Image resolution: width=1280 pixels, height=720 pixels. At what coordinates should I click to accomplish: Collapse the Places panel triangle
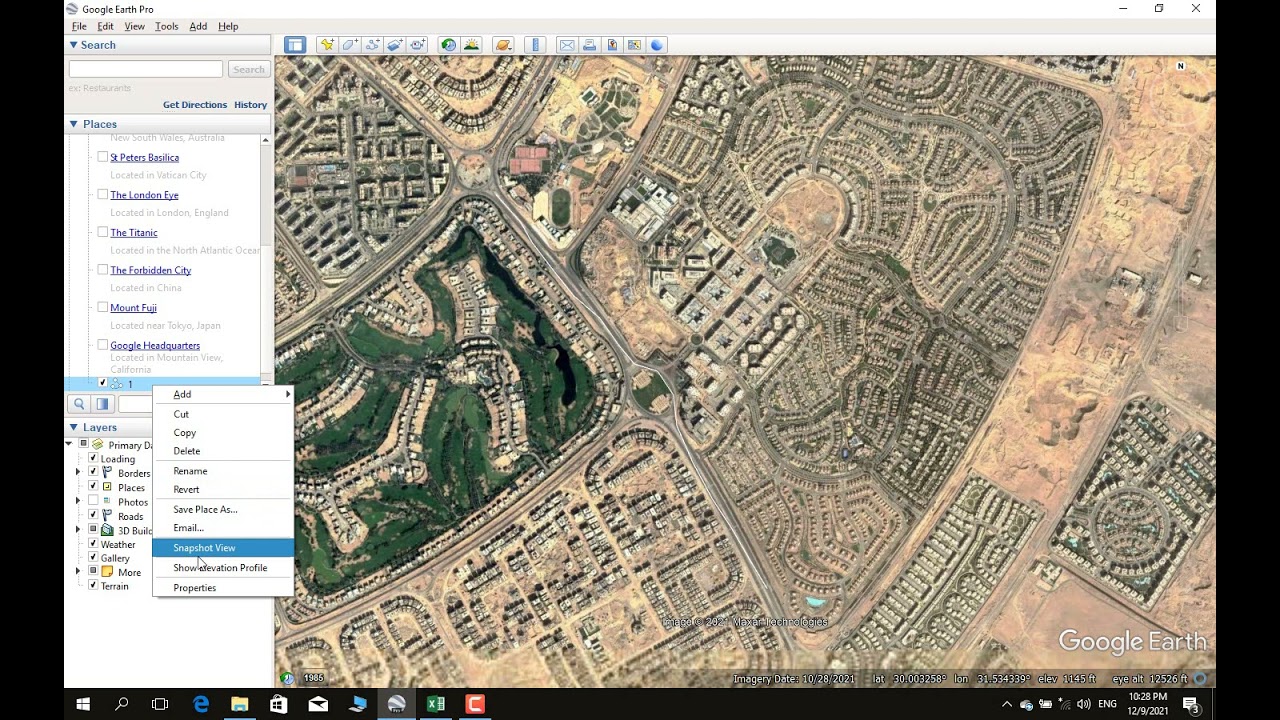(73, 124)
